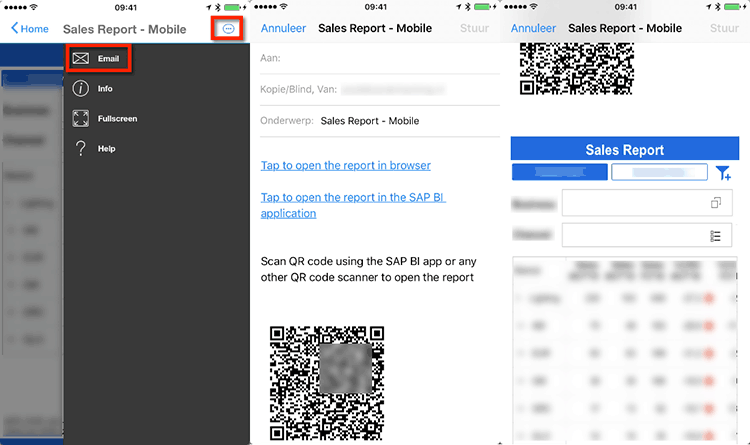Tap Annuleer in the middle email screen
Screen dimensions: 750x445
pyautogui.click(x=283, y=28)
